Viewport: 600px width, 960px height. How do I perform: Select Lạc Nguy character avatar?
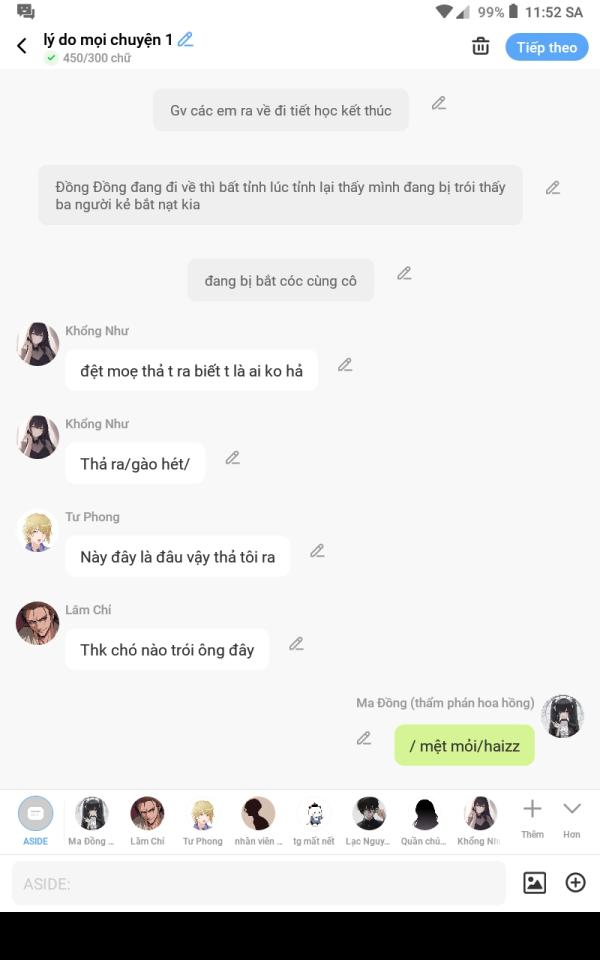pos(368,821)
